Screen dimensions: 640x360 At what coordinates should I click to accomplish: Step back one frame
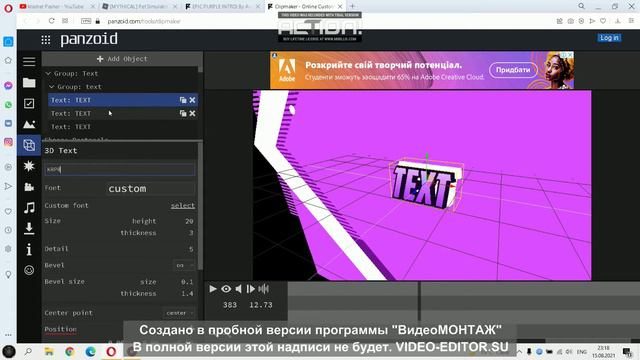pyautogui.click(x=238, y=289)
